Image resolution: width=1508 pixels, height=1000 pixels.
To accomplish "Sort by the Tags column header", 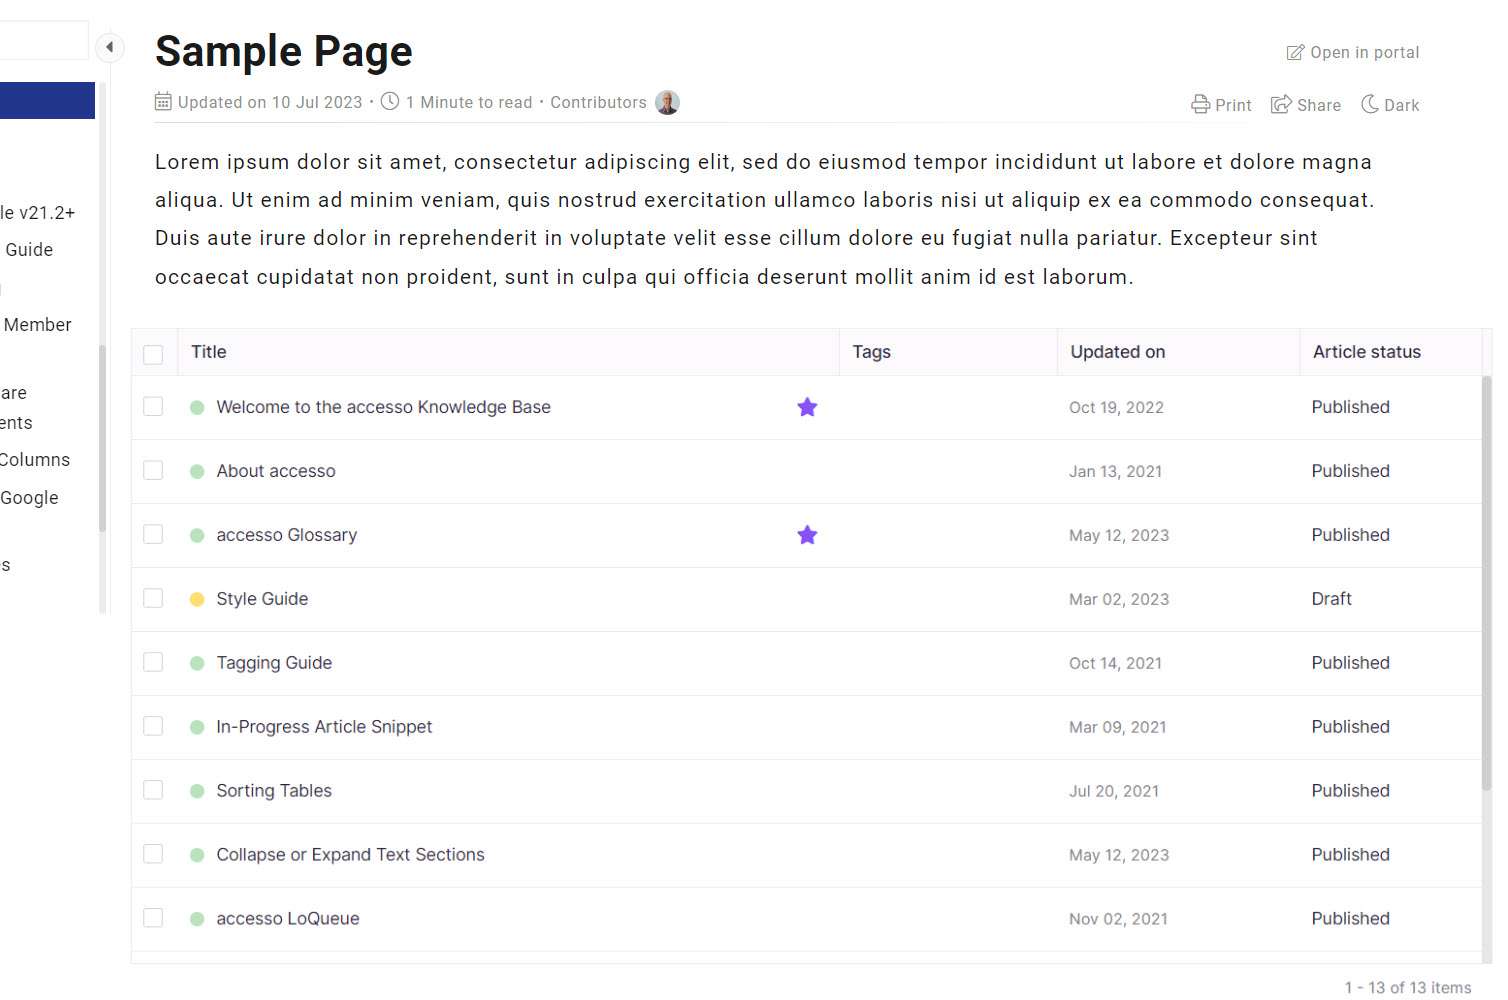I will [x=871, y=352].
